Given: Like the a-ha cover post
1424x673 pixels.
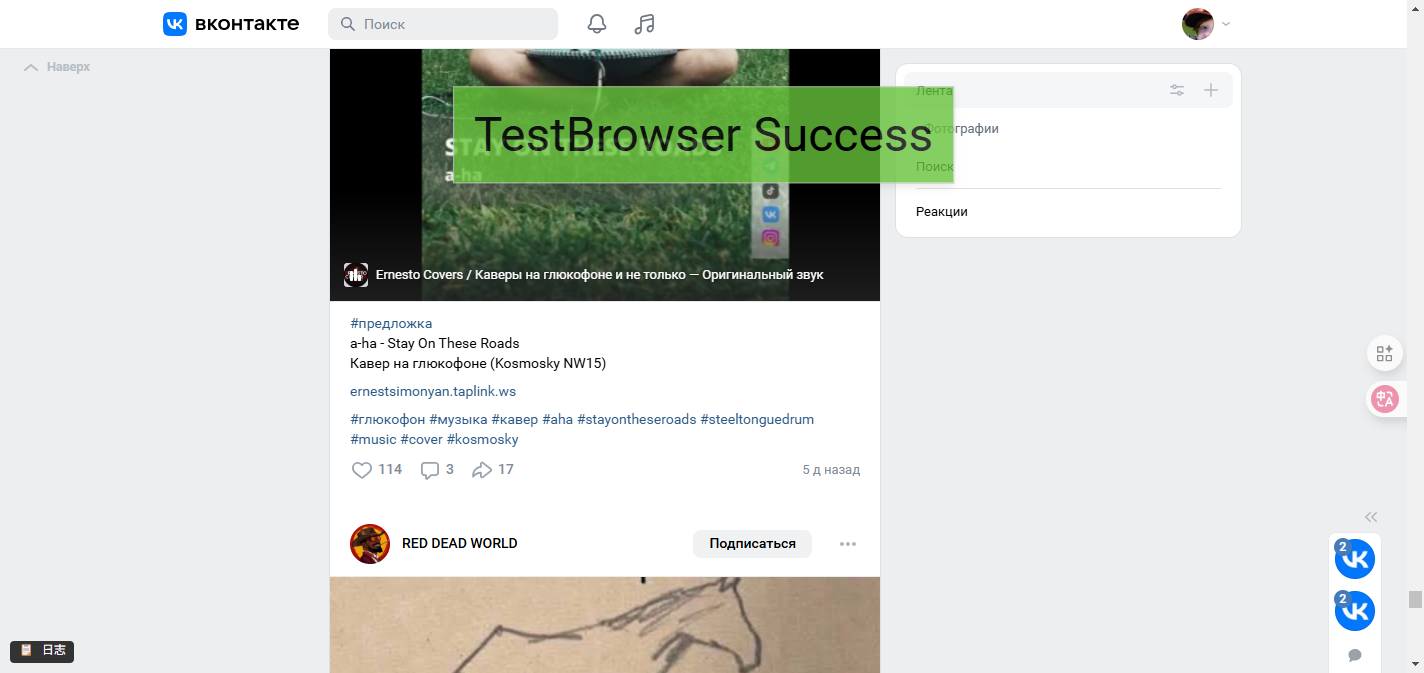Looking at the screenshot, I should [362, 470].
